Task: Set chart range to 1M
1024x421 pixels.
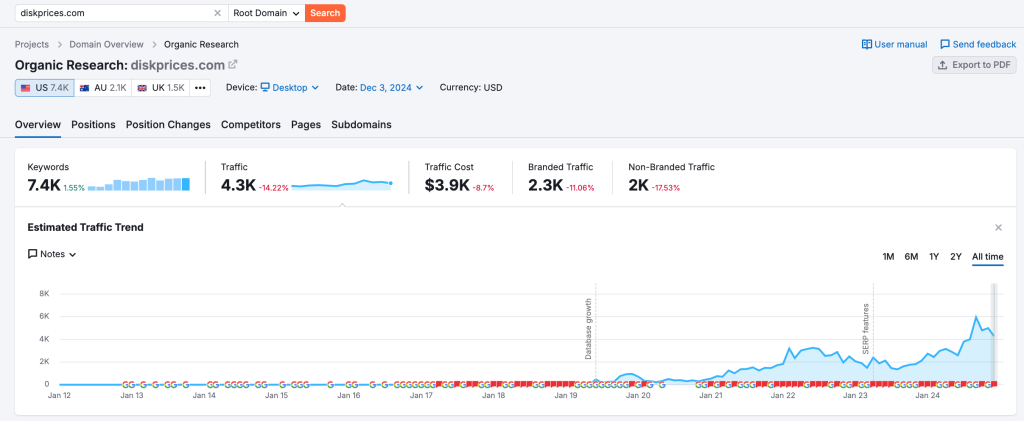Action: click(888, 257)
